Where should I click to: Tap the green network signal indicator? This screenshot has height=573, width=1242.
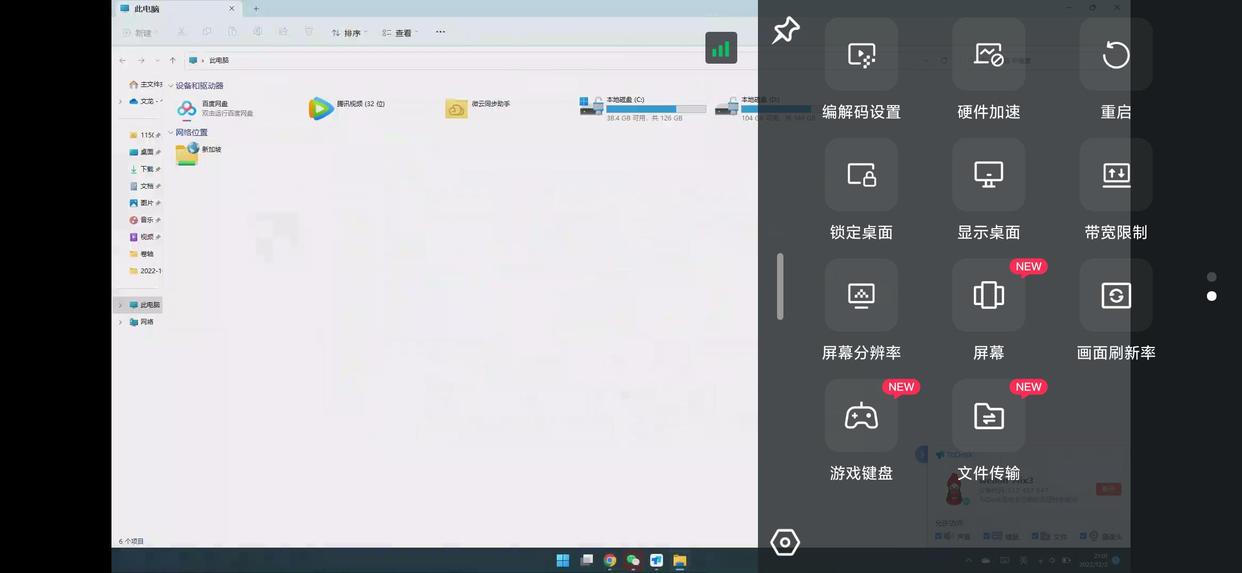(x=721, y=48)
